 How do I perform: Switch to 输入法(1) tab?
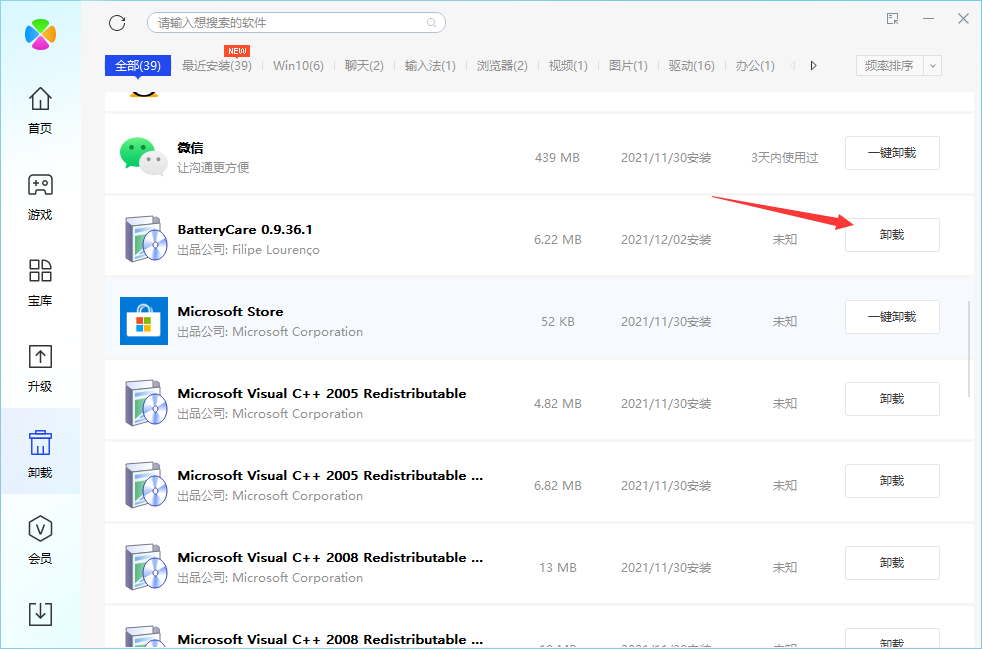click(430, 66)
